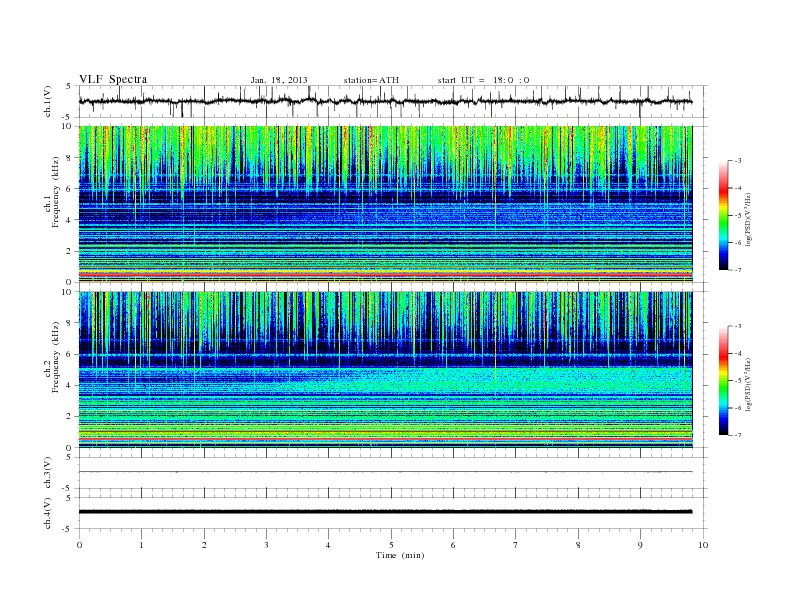792x612 pixels.
Task: Click the "-4" label on ch.2 color bar
Action: pyautogui.click(x=738, y=353)
